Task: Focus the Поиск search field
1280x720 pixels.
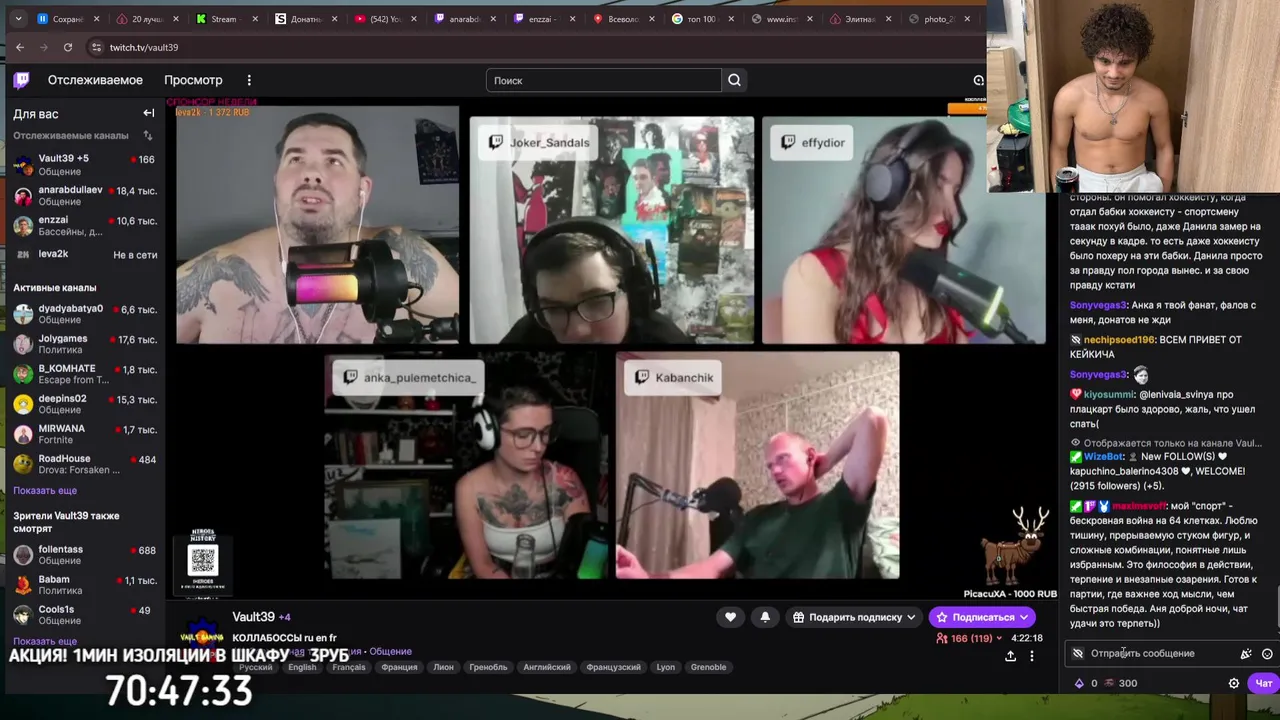Action: (x=603, y=80)
